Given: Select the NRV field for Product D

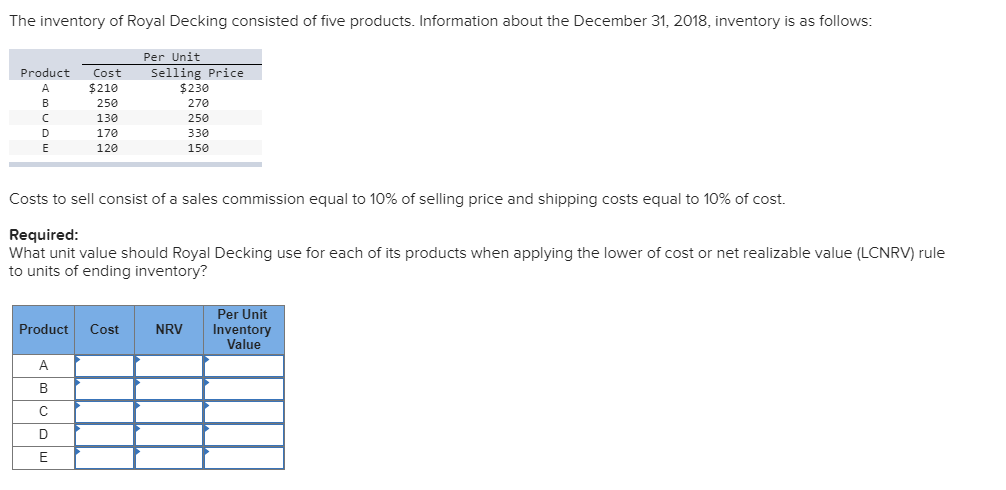Looking at the screenshot, I should pos(169,435).
